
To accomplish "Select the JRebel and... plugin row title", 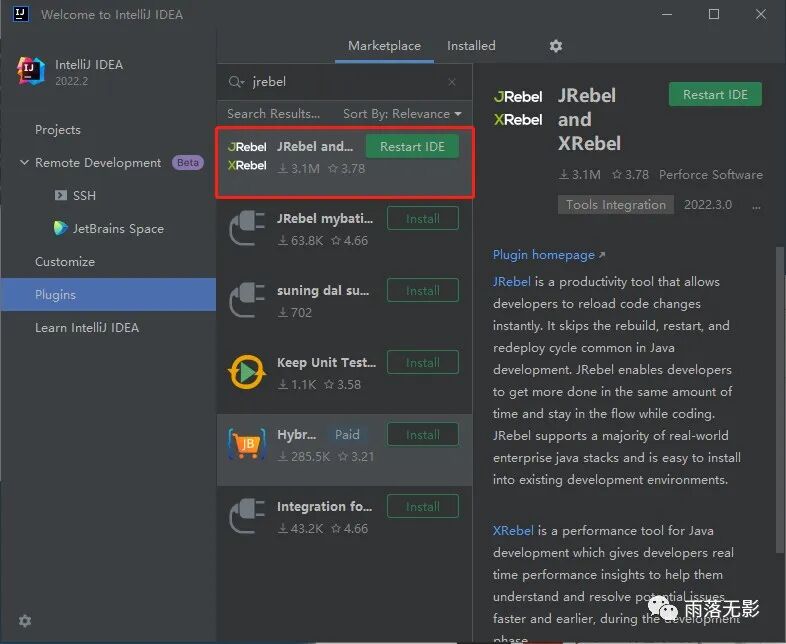I will tap(315, 146).
